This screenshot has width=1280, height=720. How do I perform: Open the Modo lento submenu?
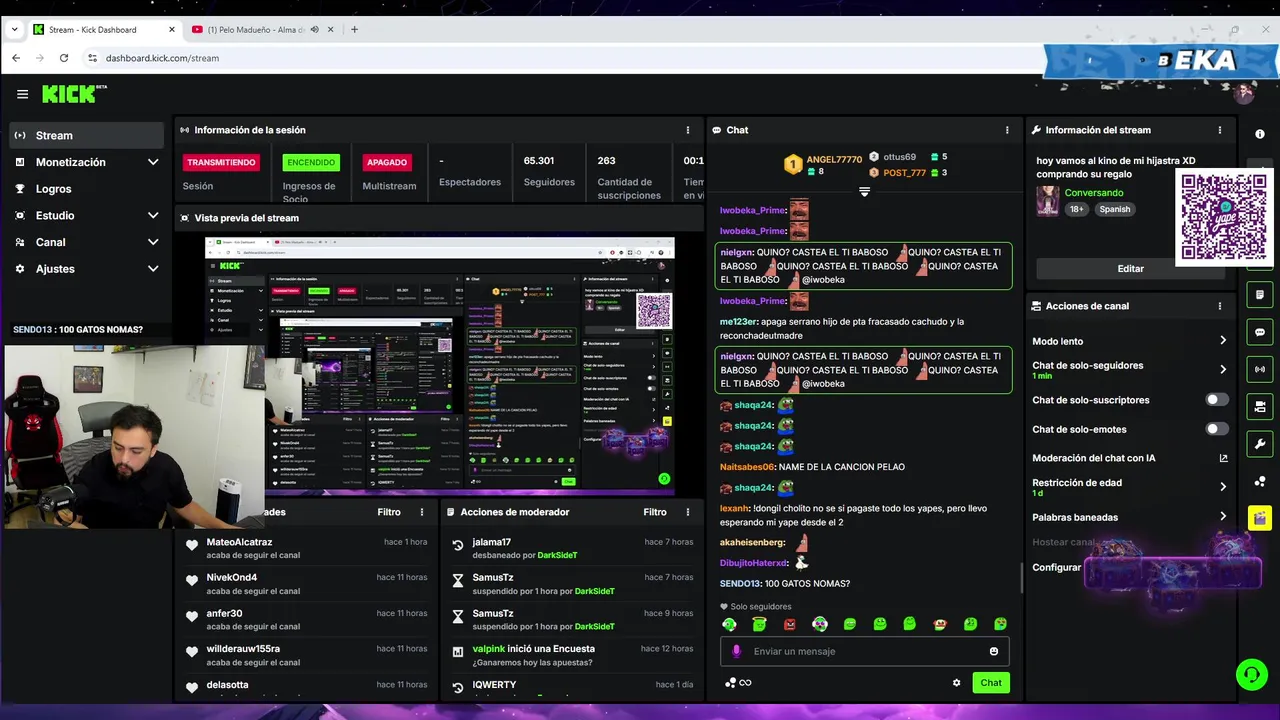[x=1130, y=341]
